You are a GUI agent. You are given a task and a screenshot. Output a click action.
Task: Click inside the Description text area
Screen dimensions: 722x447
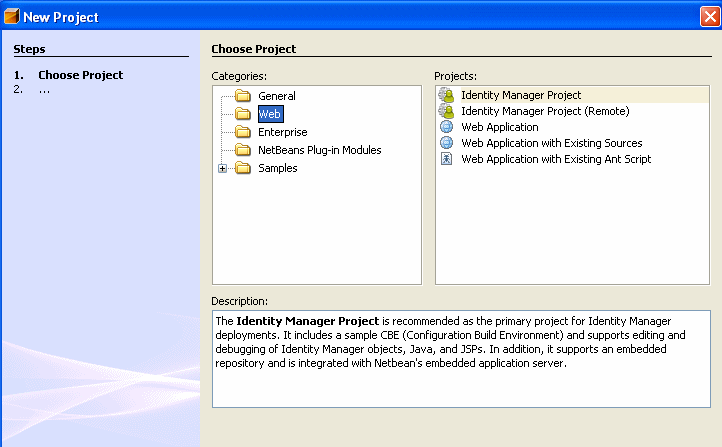(x=461, y=359)
